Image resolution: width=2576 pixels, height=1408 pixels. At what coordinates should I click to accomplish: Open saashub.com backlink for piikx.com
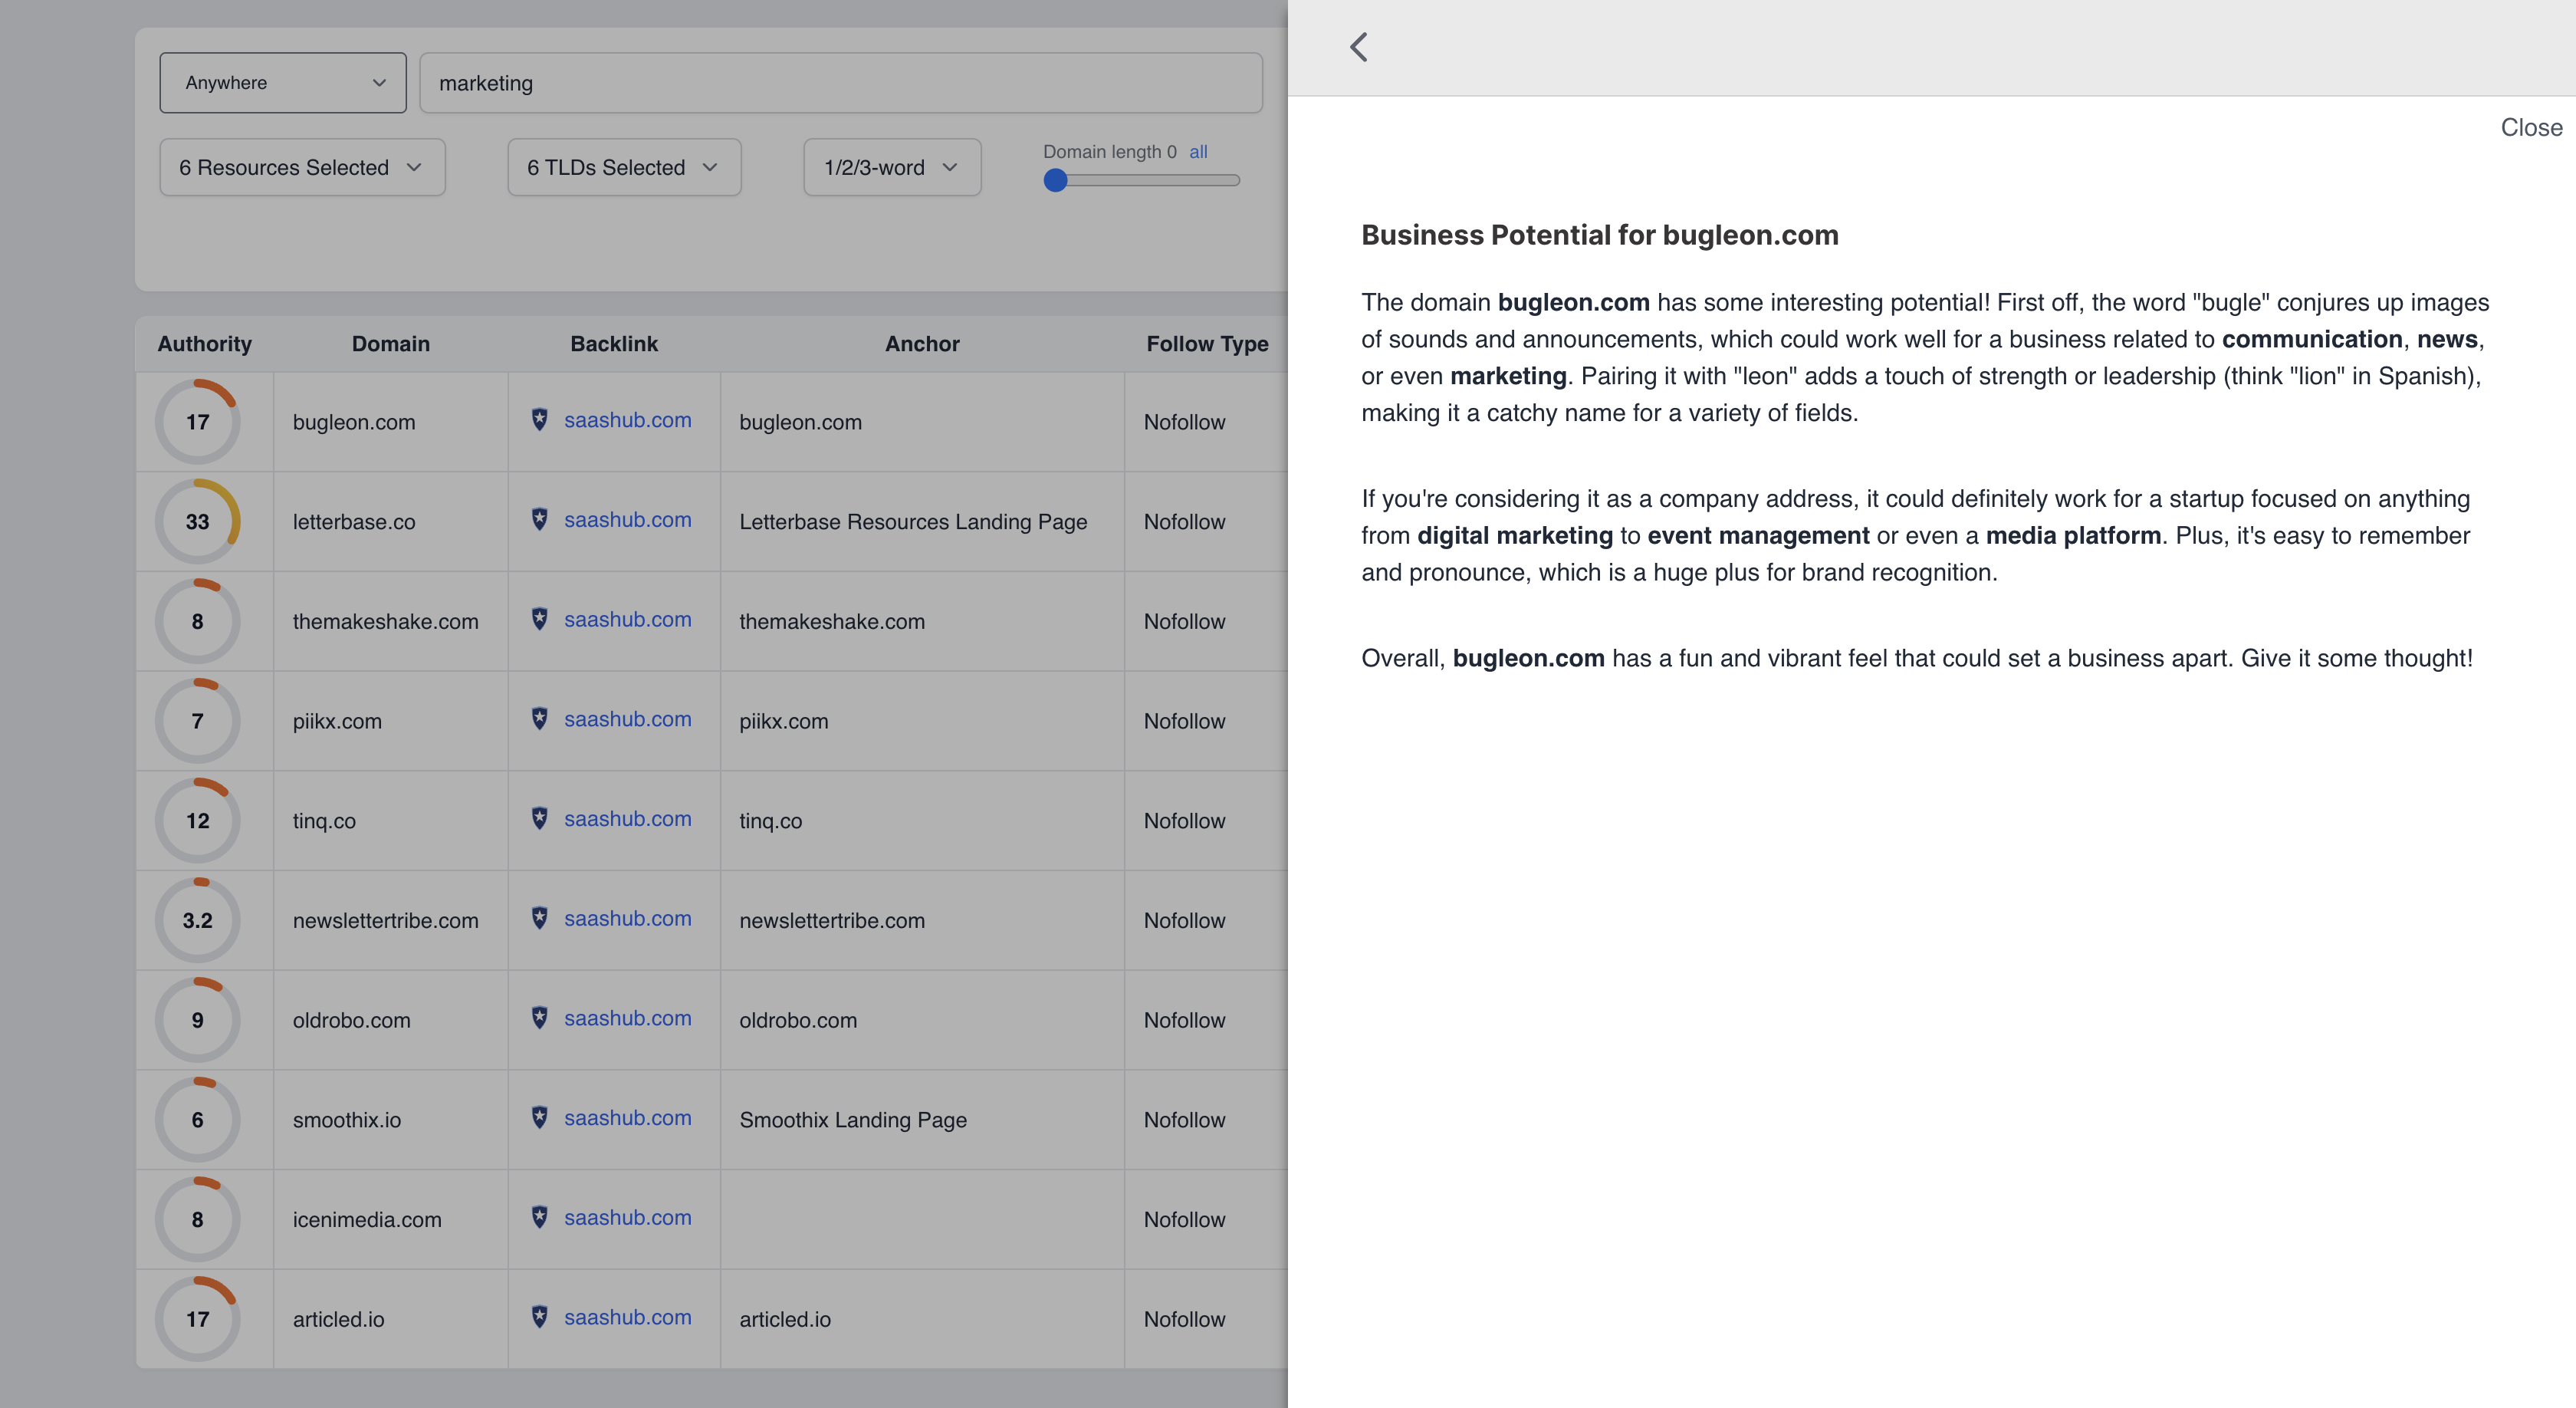tap(627, 719)
